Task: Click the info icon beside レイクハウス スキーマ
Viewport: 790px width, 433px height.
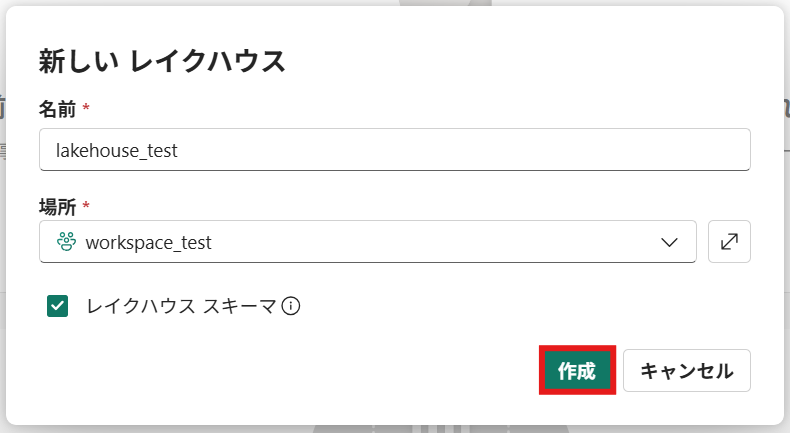Action: click(291, 306)
